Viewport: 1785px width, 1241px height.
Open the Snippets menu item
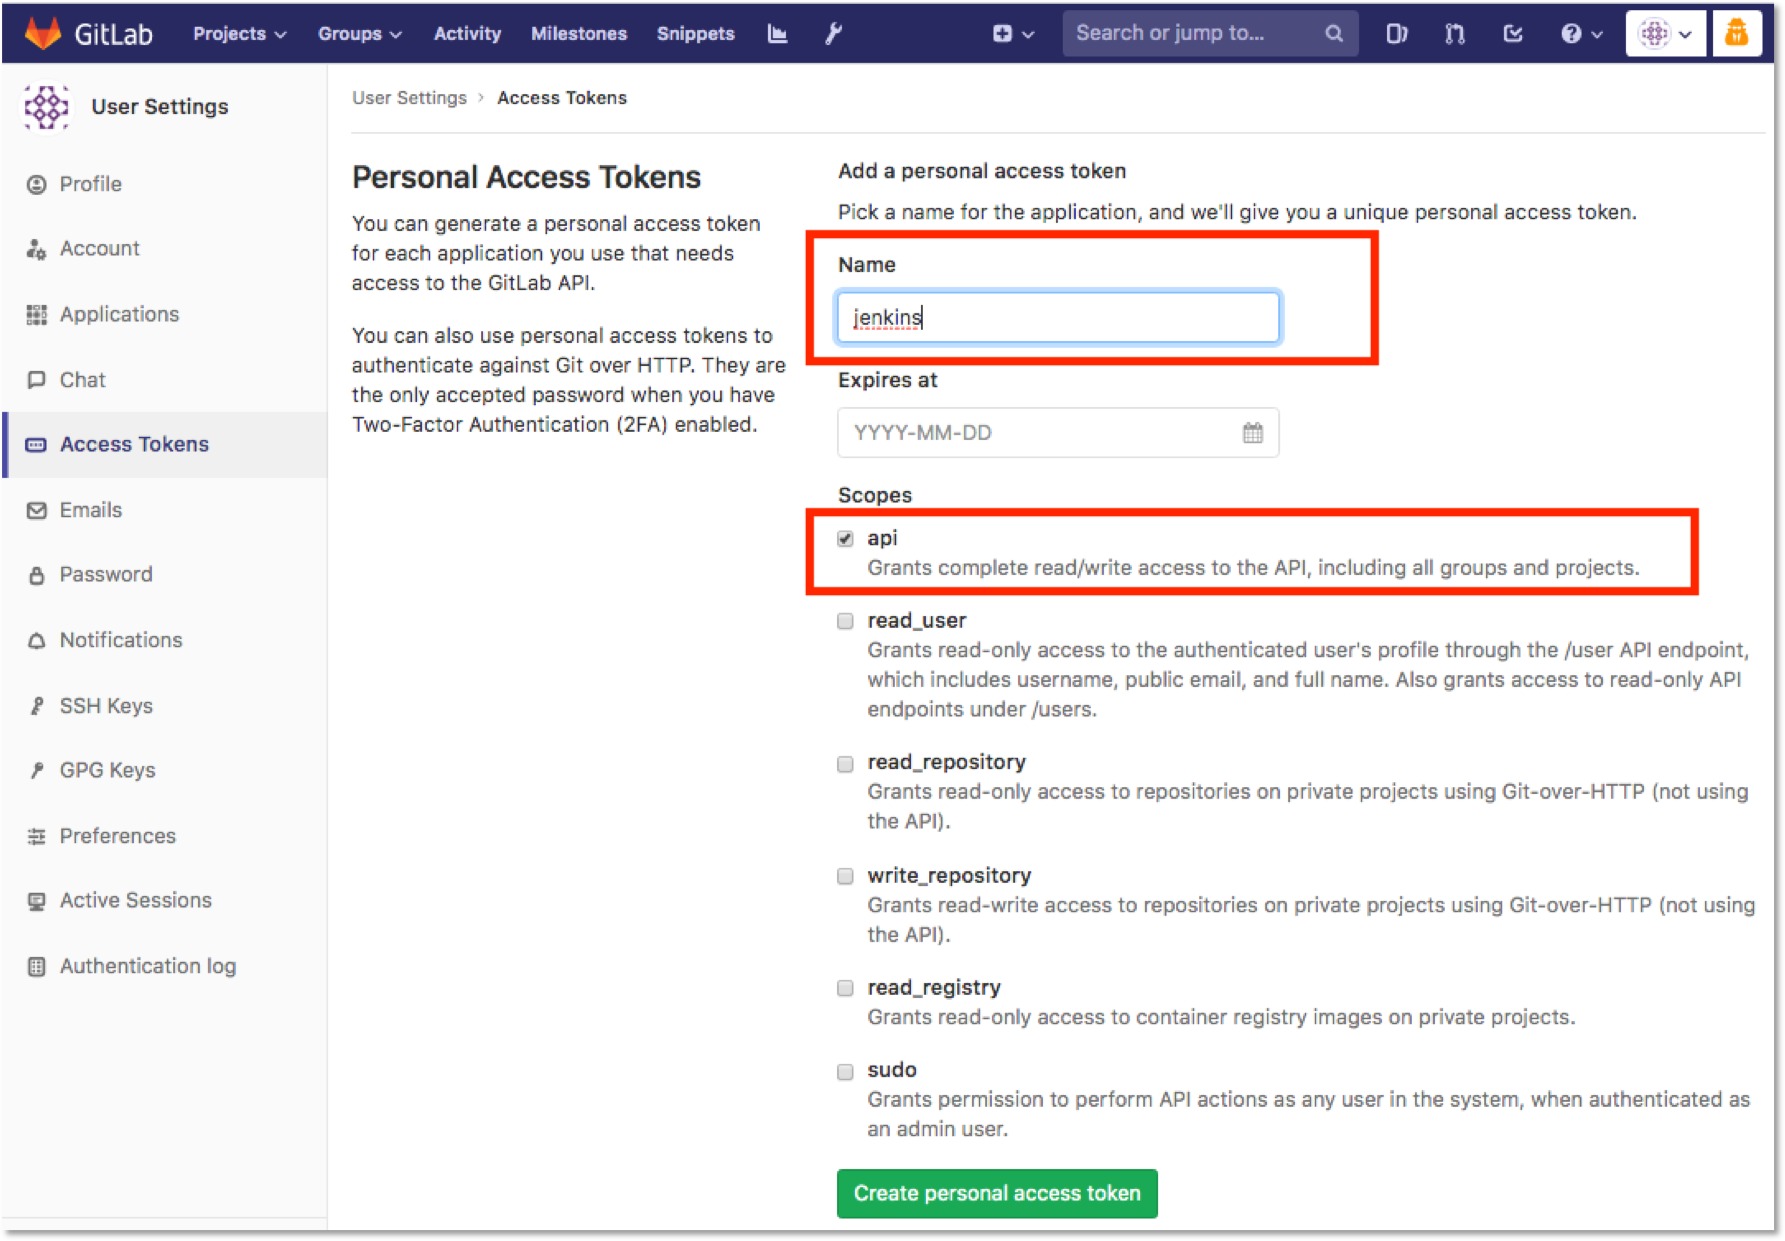pos(696,32)
